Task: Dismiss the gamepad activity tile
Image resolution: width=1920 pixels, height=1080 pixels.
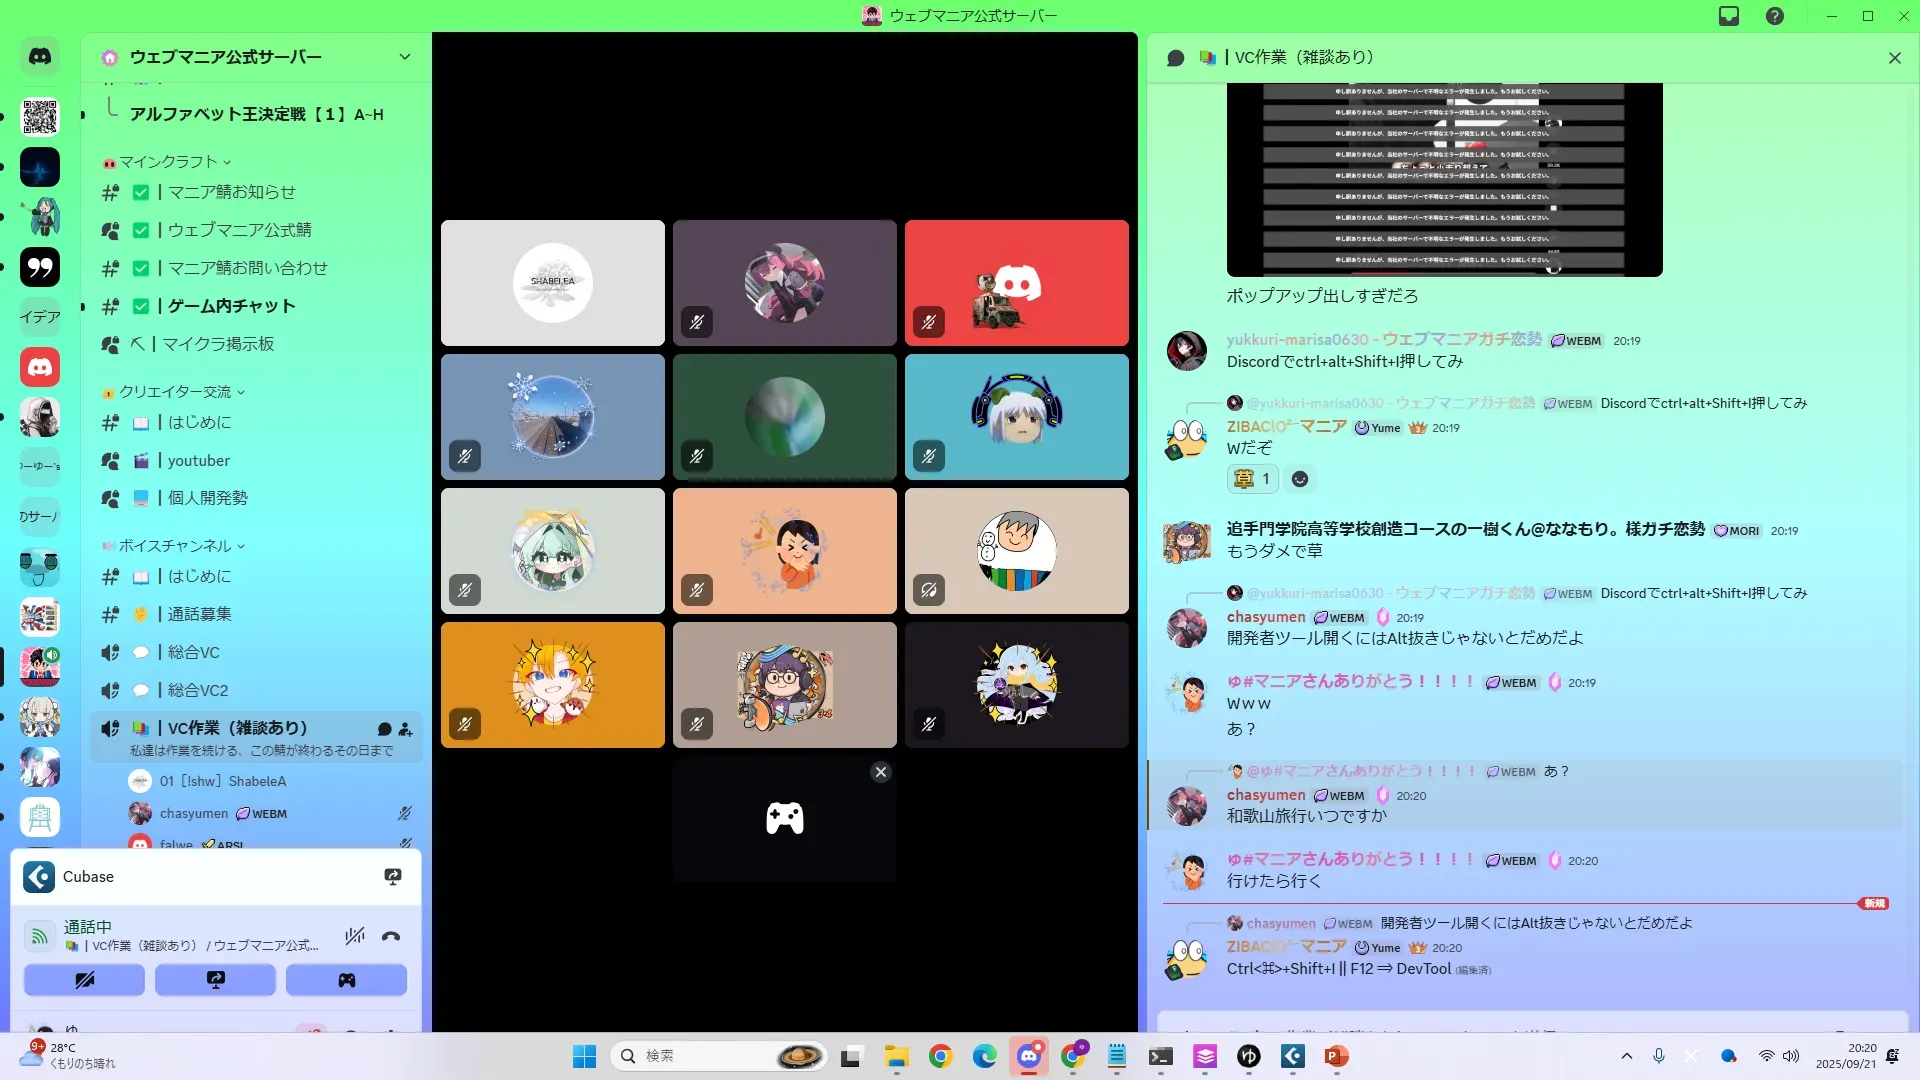Action: (880, 772)
